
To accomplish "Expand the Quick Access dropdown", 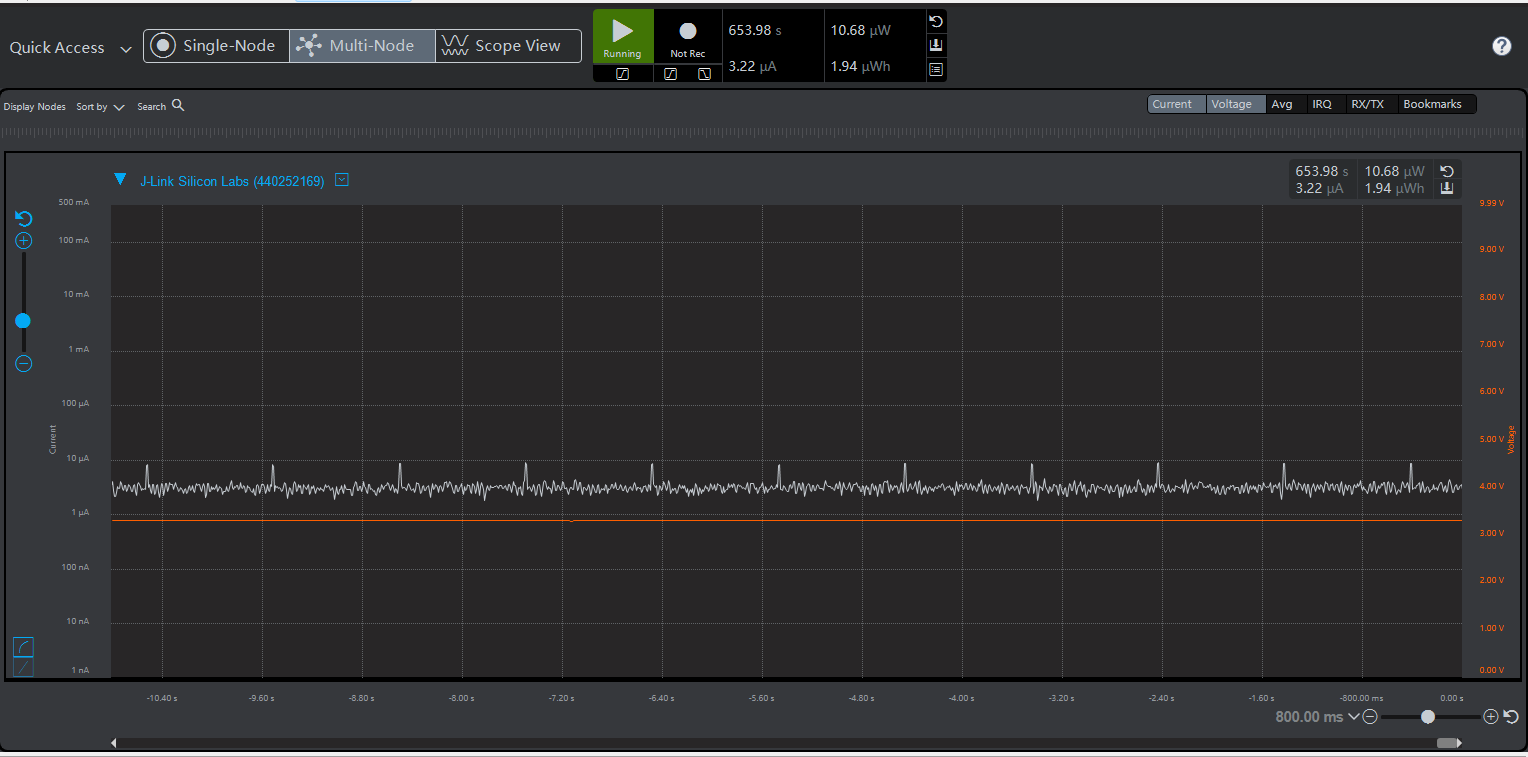I will click(126, 49).
